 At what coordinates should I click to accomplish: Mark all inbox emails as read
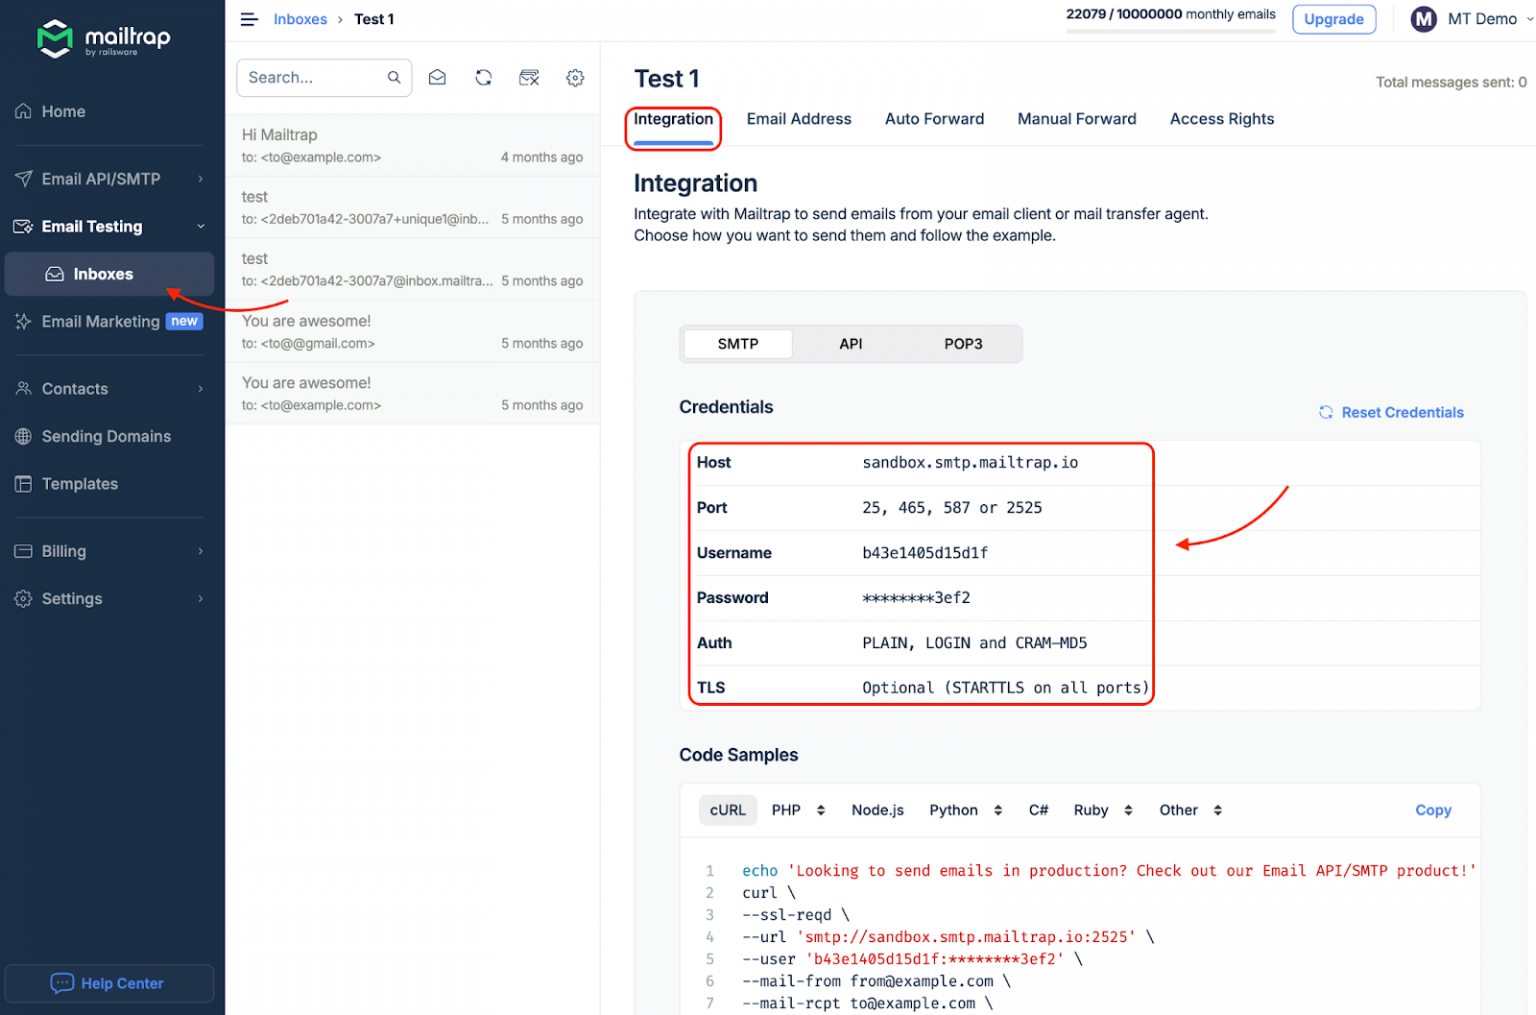437,77
